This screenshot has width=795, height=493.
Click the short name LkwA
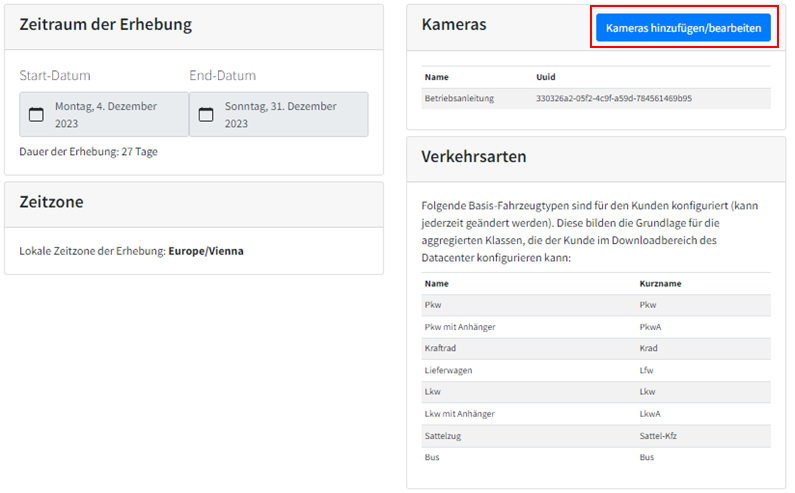pos(650,414)
